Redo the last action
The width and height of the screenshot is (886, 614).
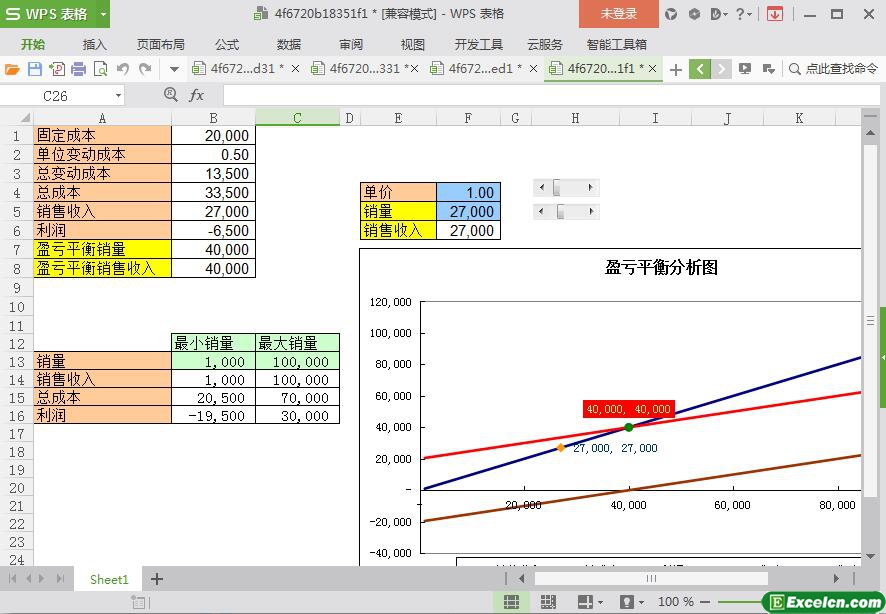[x=145, y=69]
